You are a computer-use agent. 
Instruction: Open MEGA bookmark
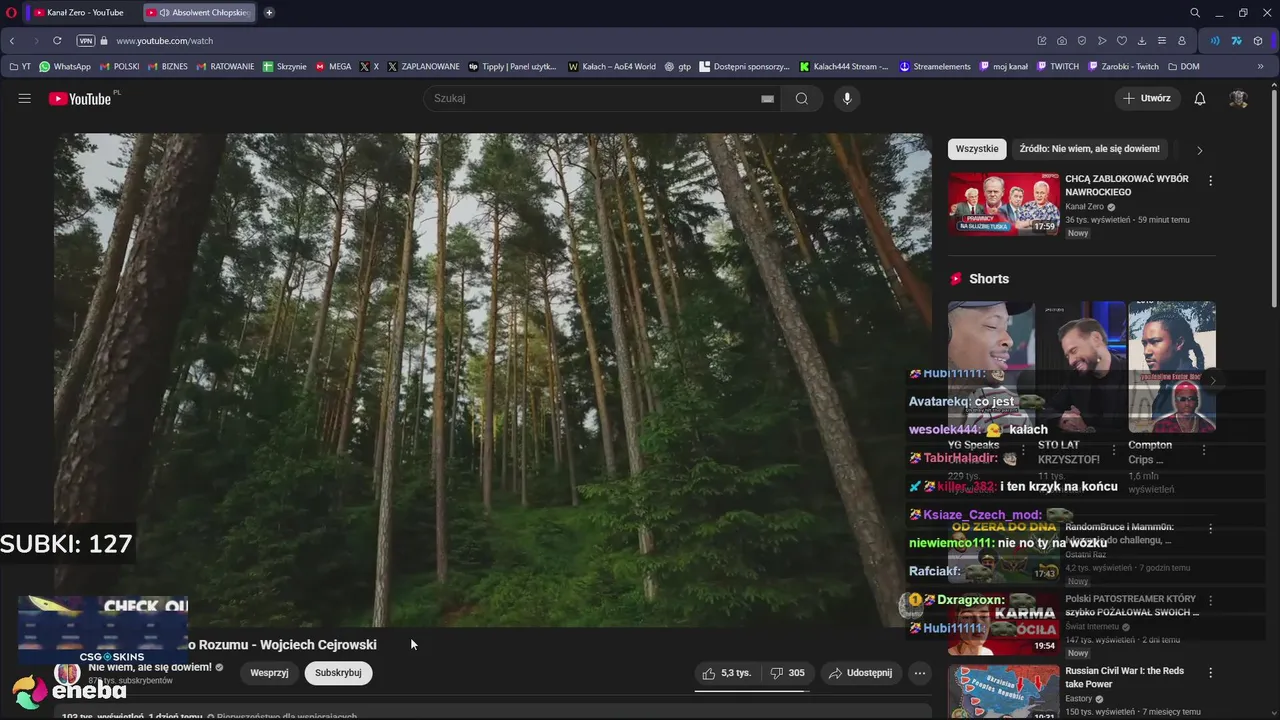pyautogui.click(x=334, y=67)
